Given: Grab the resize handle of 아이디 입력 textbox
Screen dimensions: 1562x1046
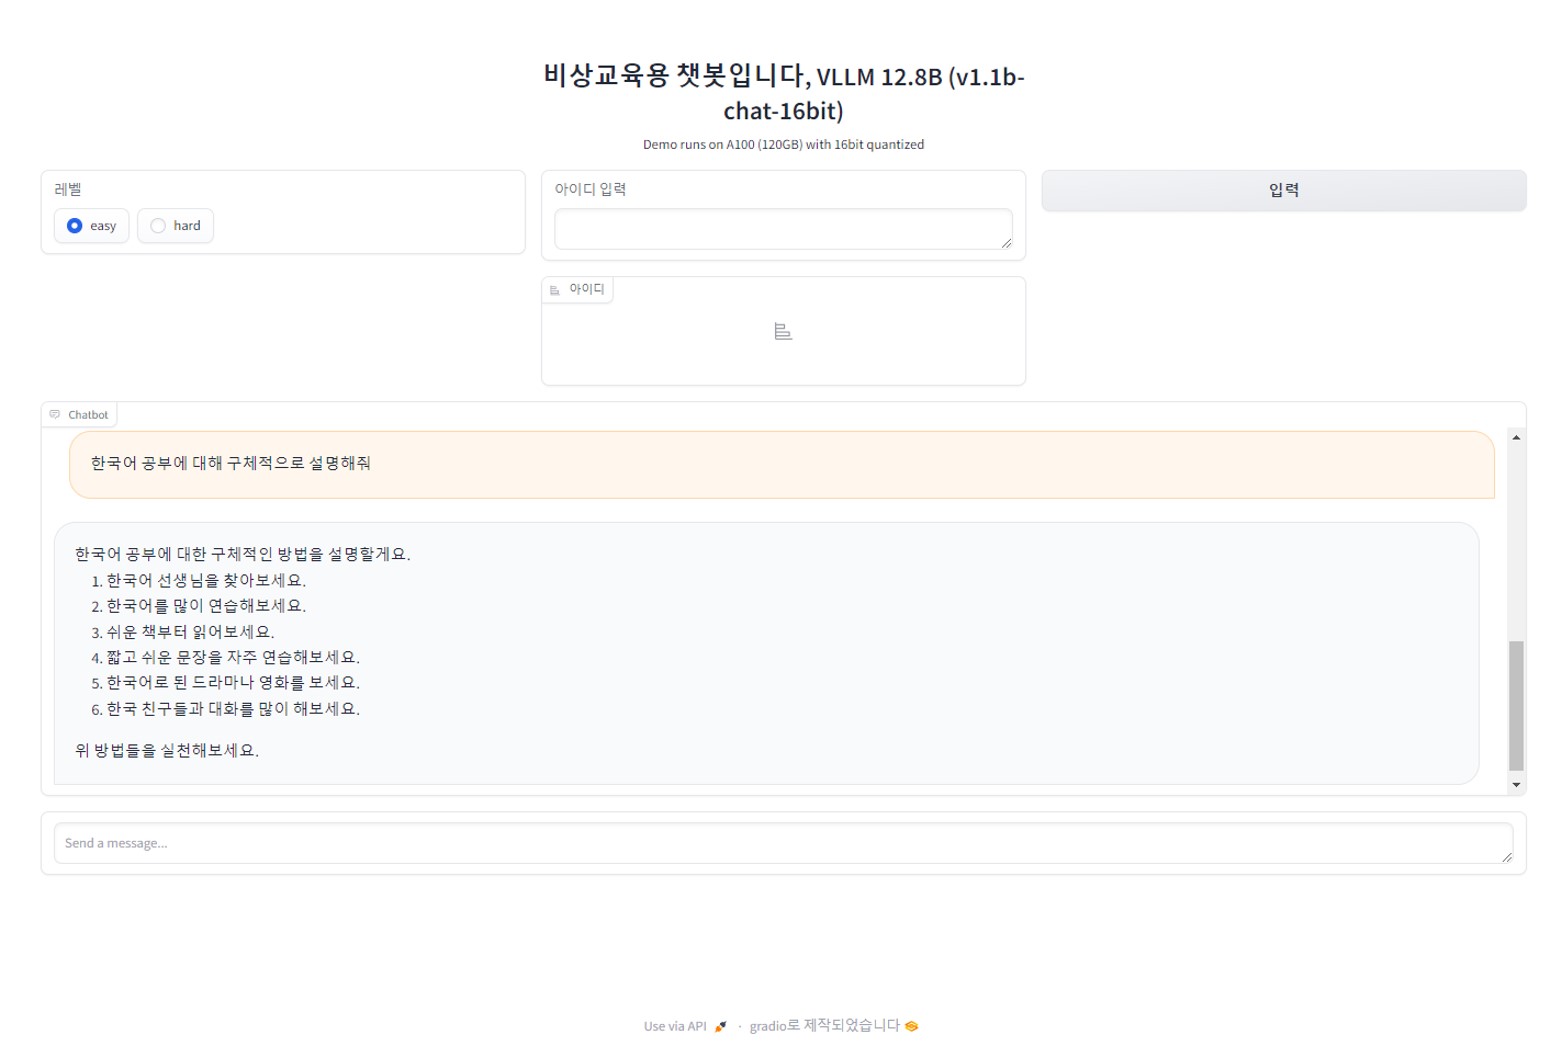Looking at the screenshot, I should [1006, 243].
